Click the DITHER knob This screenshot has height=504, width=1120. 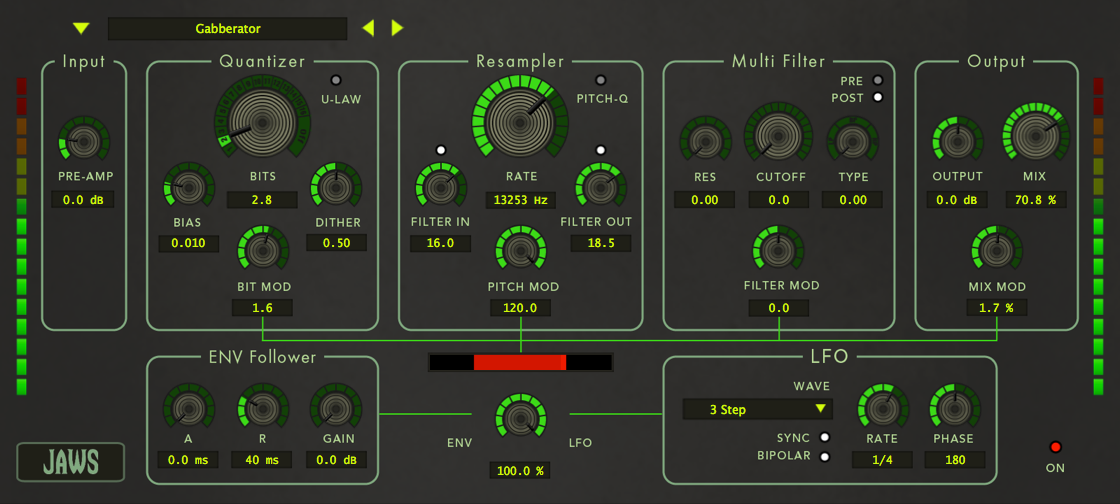336,187
